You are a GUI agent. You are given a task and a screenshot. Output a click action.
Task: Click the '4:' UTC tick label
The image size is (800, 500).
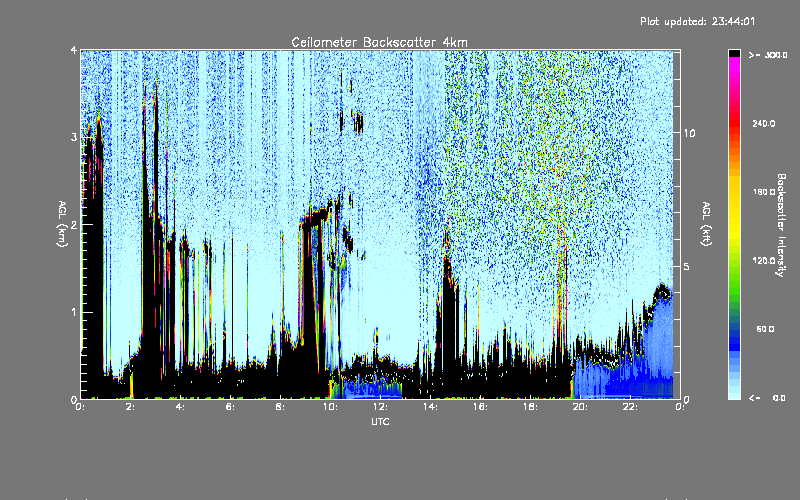(x=180, y=407)
